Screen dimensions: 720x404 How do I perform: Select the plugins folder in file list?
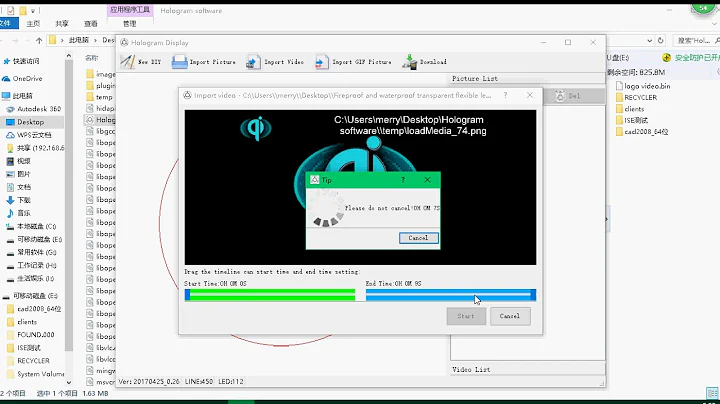[x=105, y=85]
